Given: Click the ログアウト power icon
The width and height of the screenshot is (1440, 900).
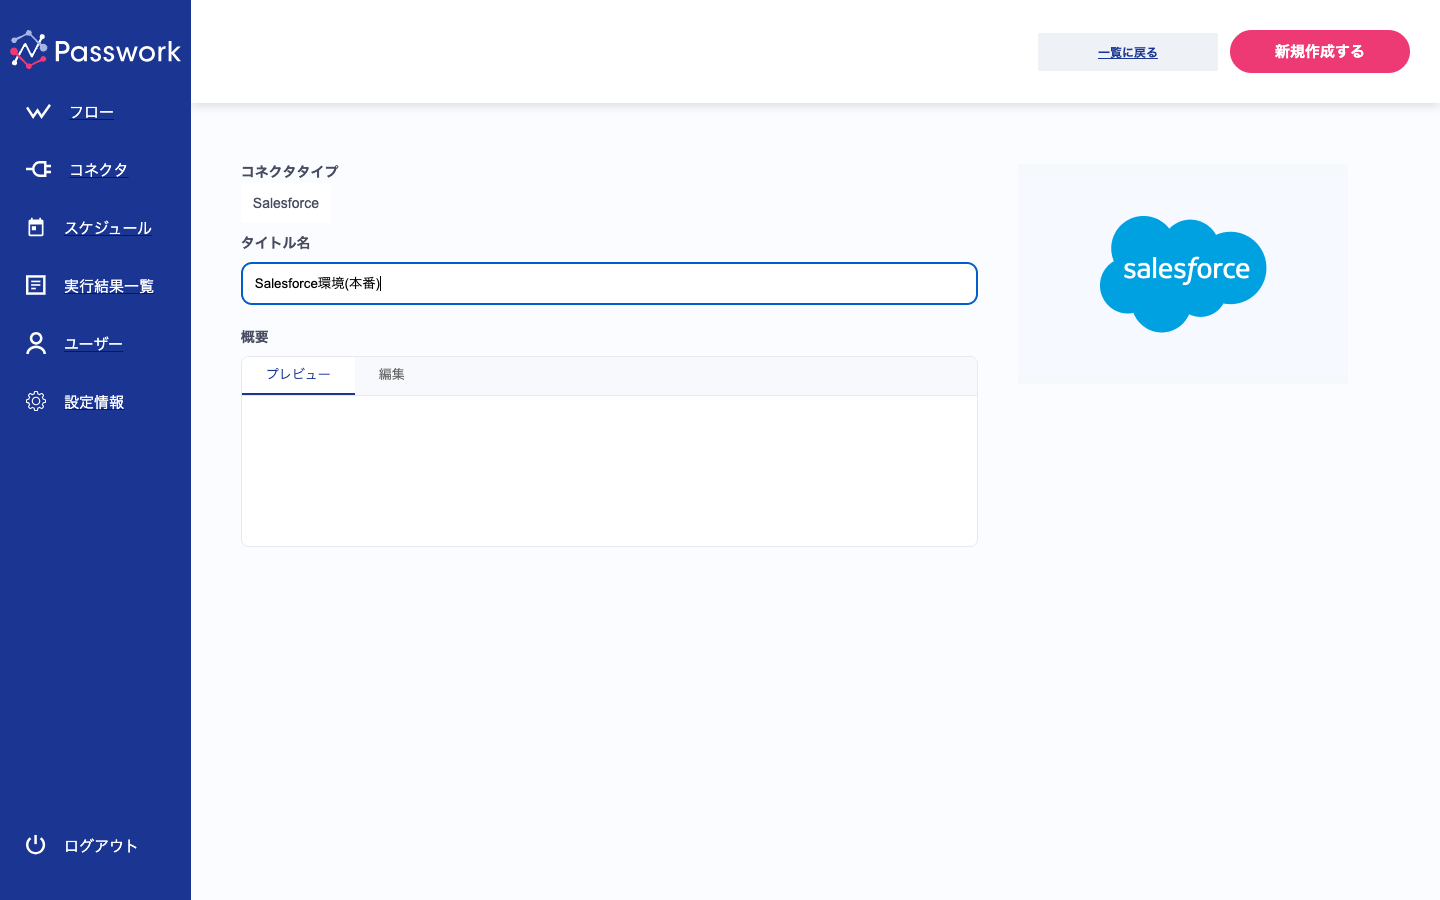Looking at the screenshot, I should [x=36, y=845].
